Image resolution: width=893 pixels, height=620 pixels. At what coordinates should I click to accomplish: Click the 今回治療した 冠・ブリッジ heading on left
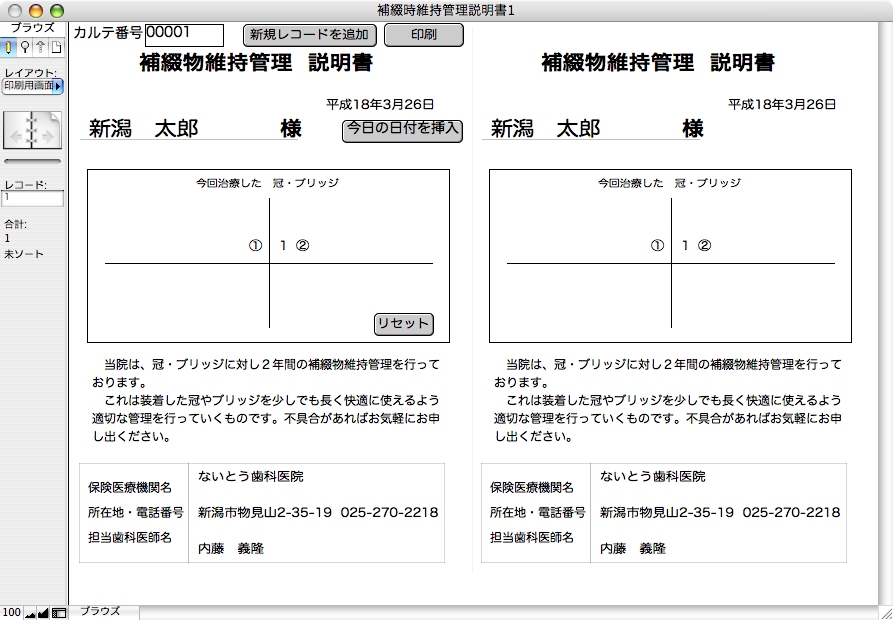pyautogui.click(x=267, y=183)
